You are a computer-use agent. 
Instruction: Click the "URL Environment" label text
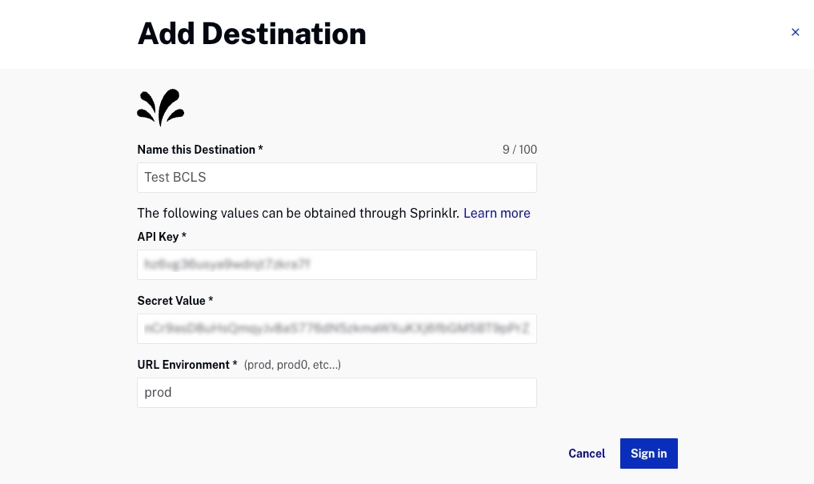click(183, 365)
